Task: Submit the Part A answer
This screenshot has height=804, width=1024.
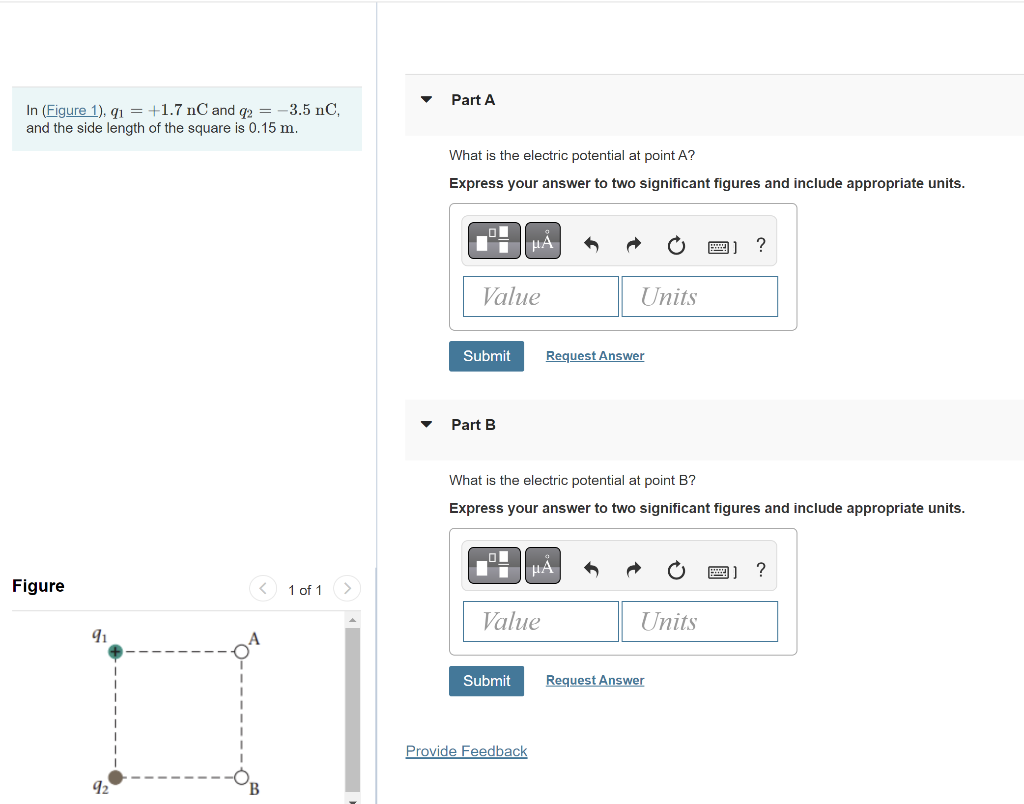Action: 486,356
